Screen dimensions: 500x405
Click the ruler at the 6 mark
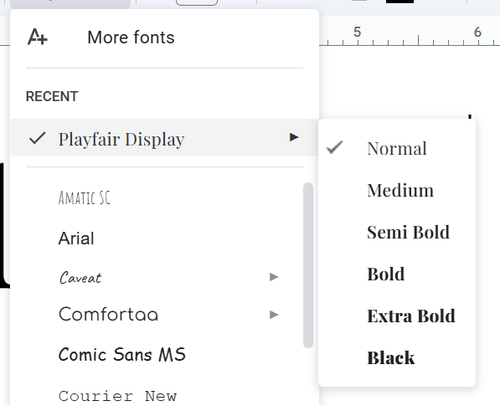[478, 32]
